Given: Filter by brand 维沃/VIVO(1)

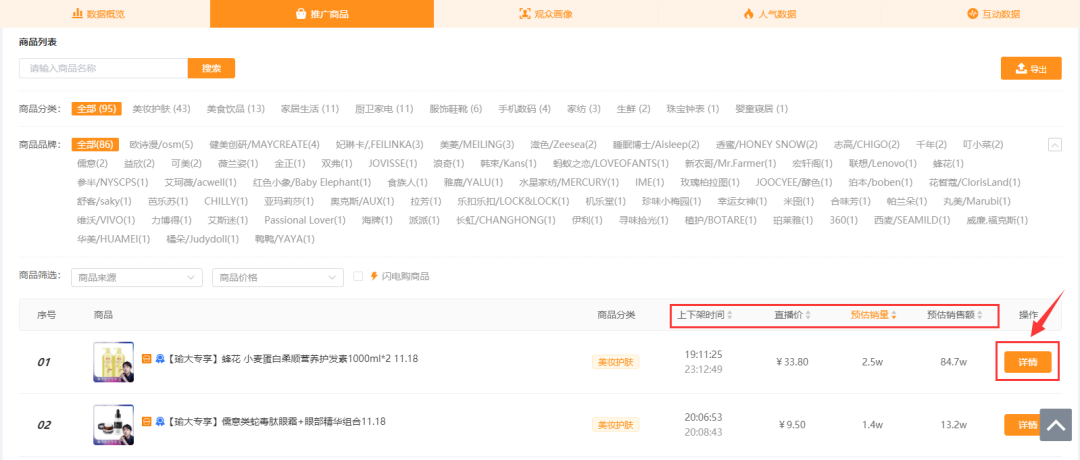Looking at the screenshot, I should (106, 220).
